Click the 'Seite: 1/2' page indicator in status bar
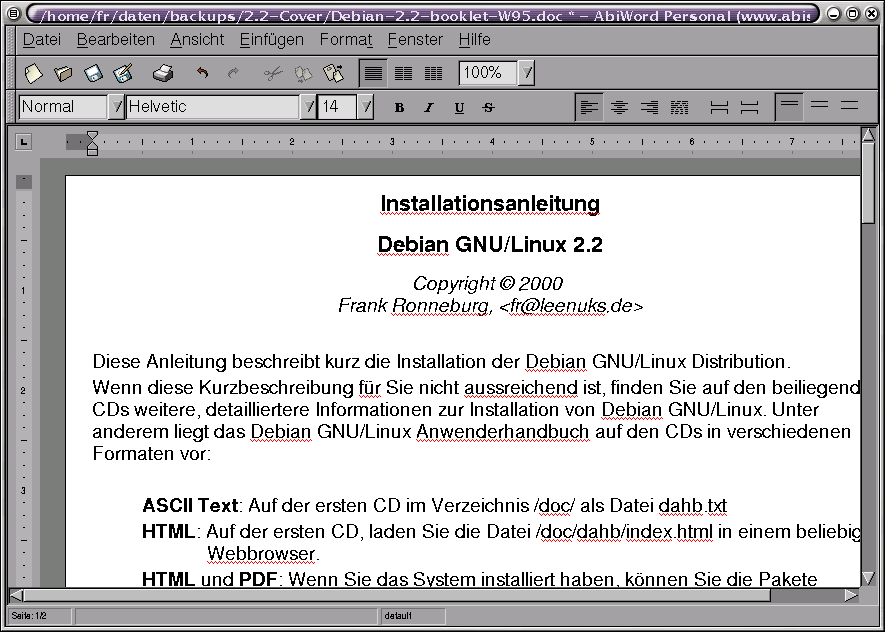The image size is (885, 632). tap(40, 616)
